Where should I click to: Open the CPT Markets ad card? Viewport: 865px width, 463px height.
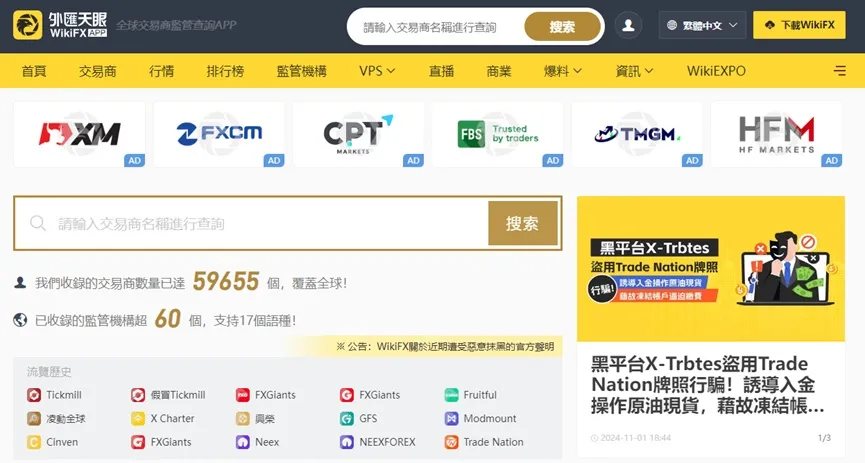[x=359, y=134]
